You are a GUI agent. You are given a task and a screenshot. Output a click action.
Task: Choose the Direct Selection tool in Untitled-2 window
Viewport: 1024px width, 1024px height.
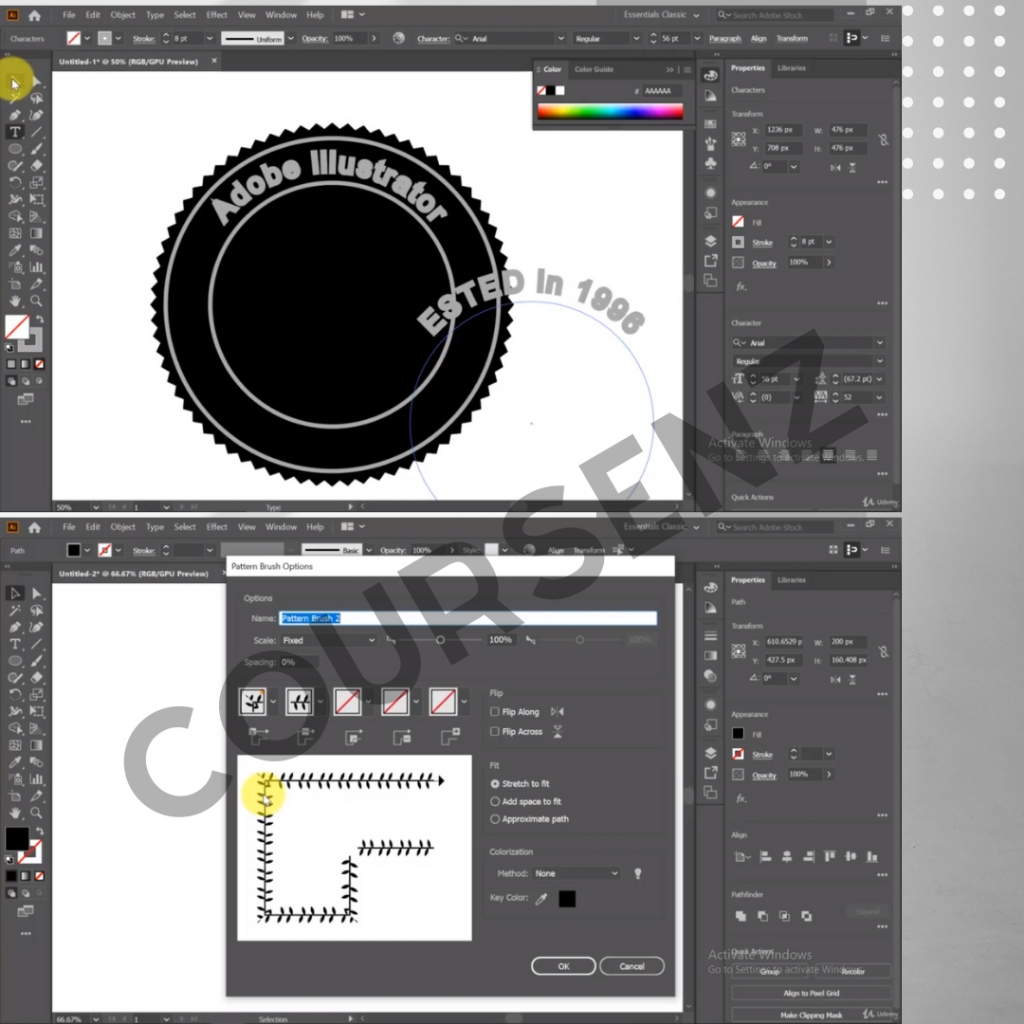[x=37, y=593]
